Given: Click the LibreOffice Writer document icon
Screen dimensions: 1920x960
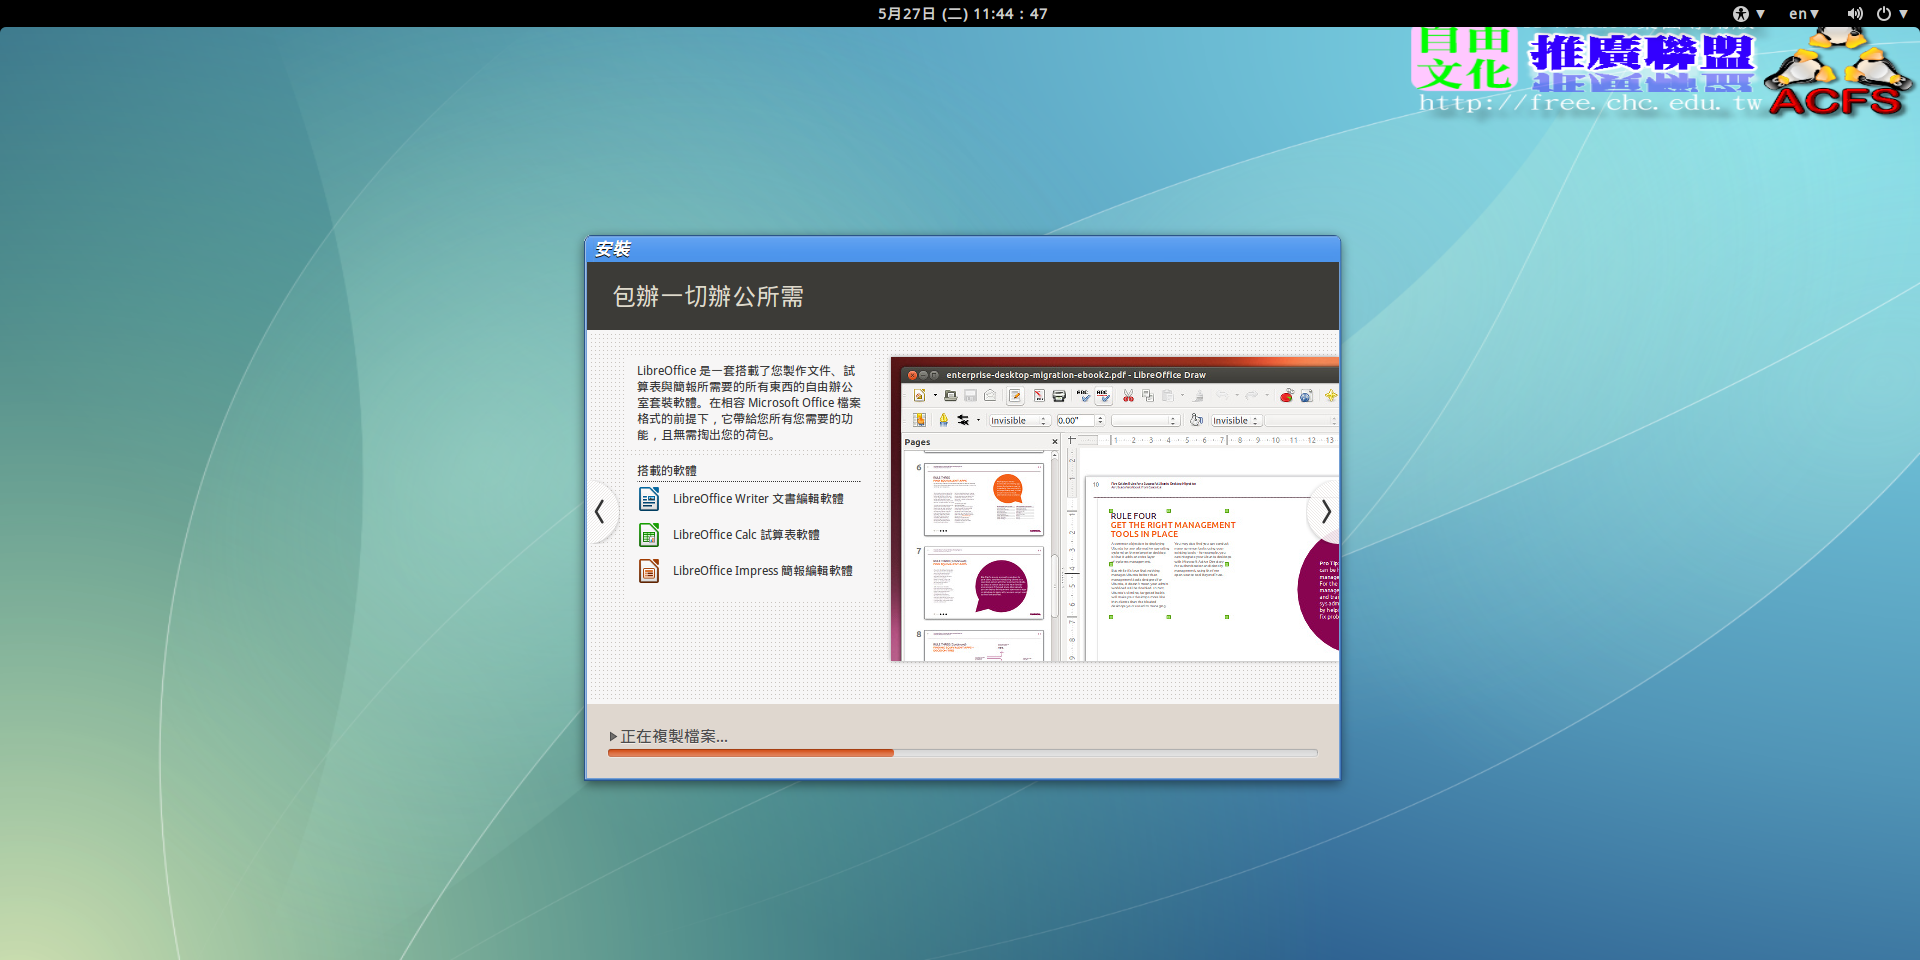Looking at the screenshot, I should [649, 498].
